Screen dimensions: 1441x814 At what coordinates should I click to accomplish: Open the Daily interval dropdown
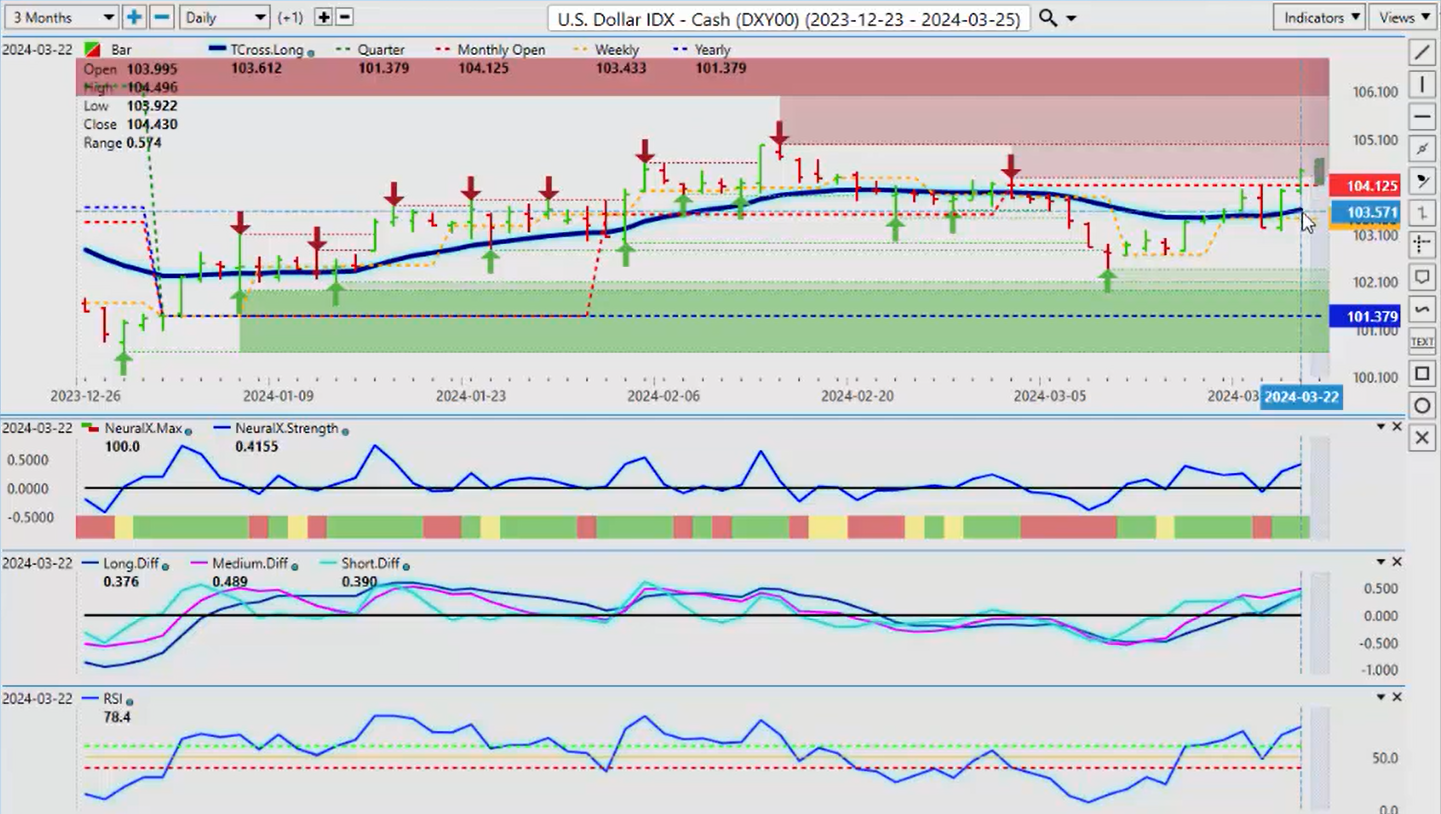pos(225,17)
